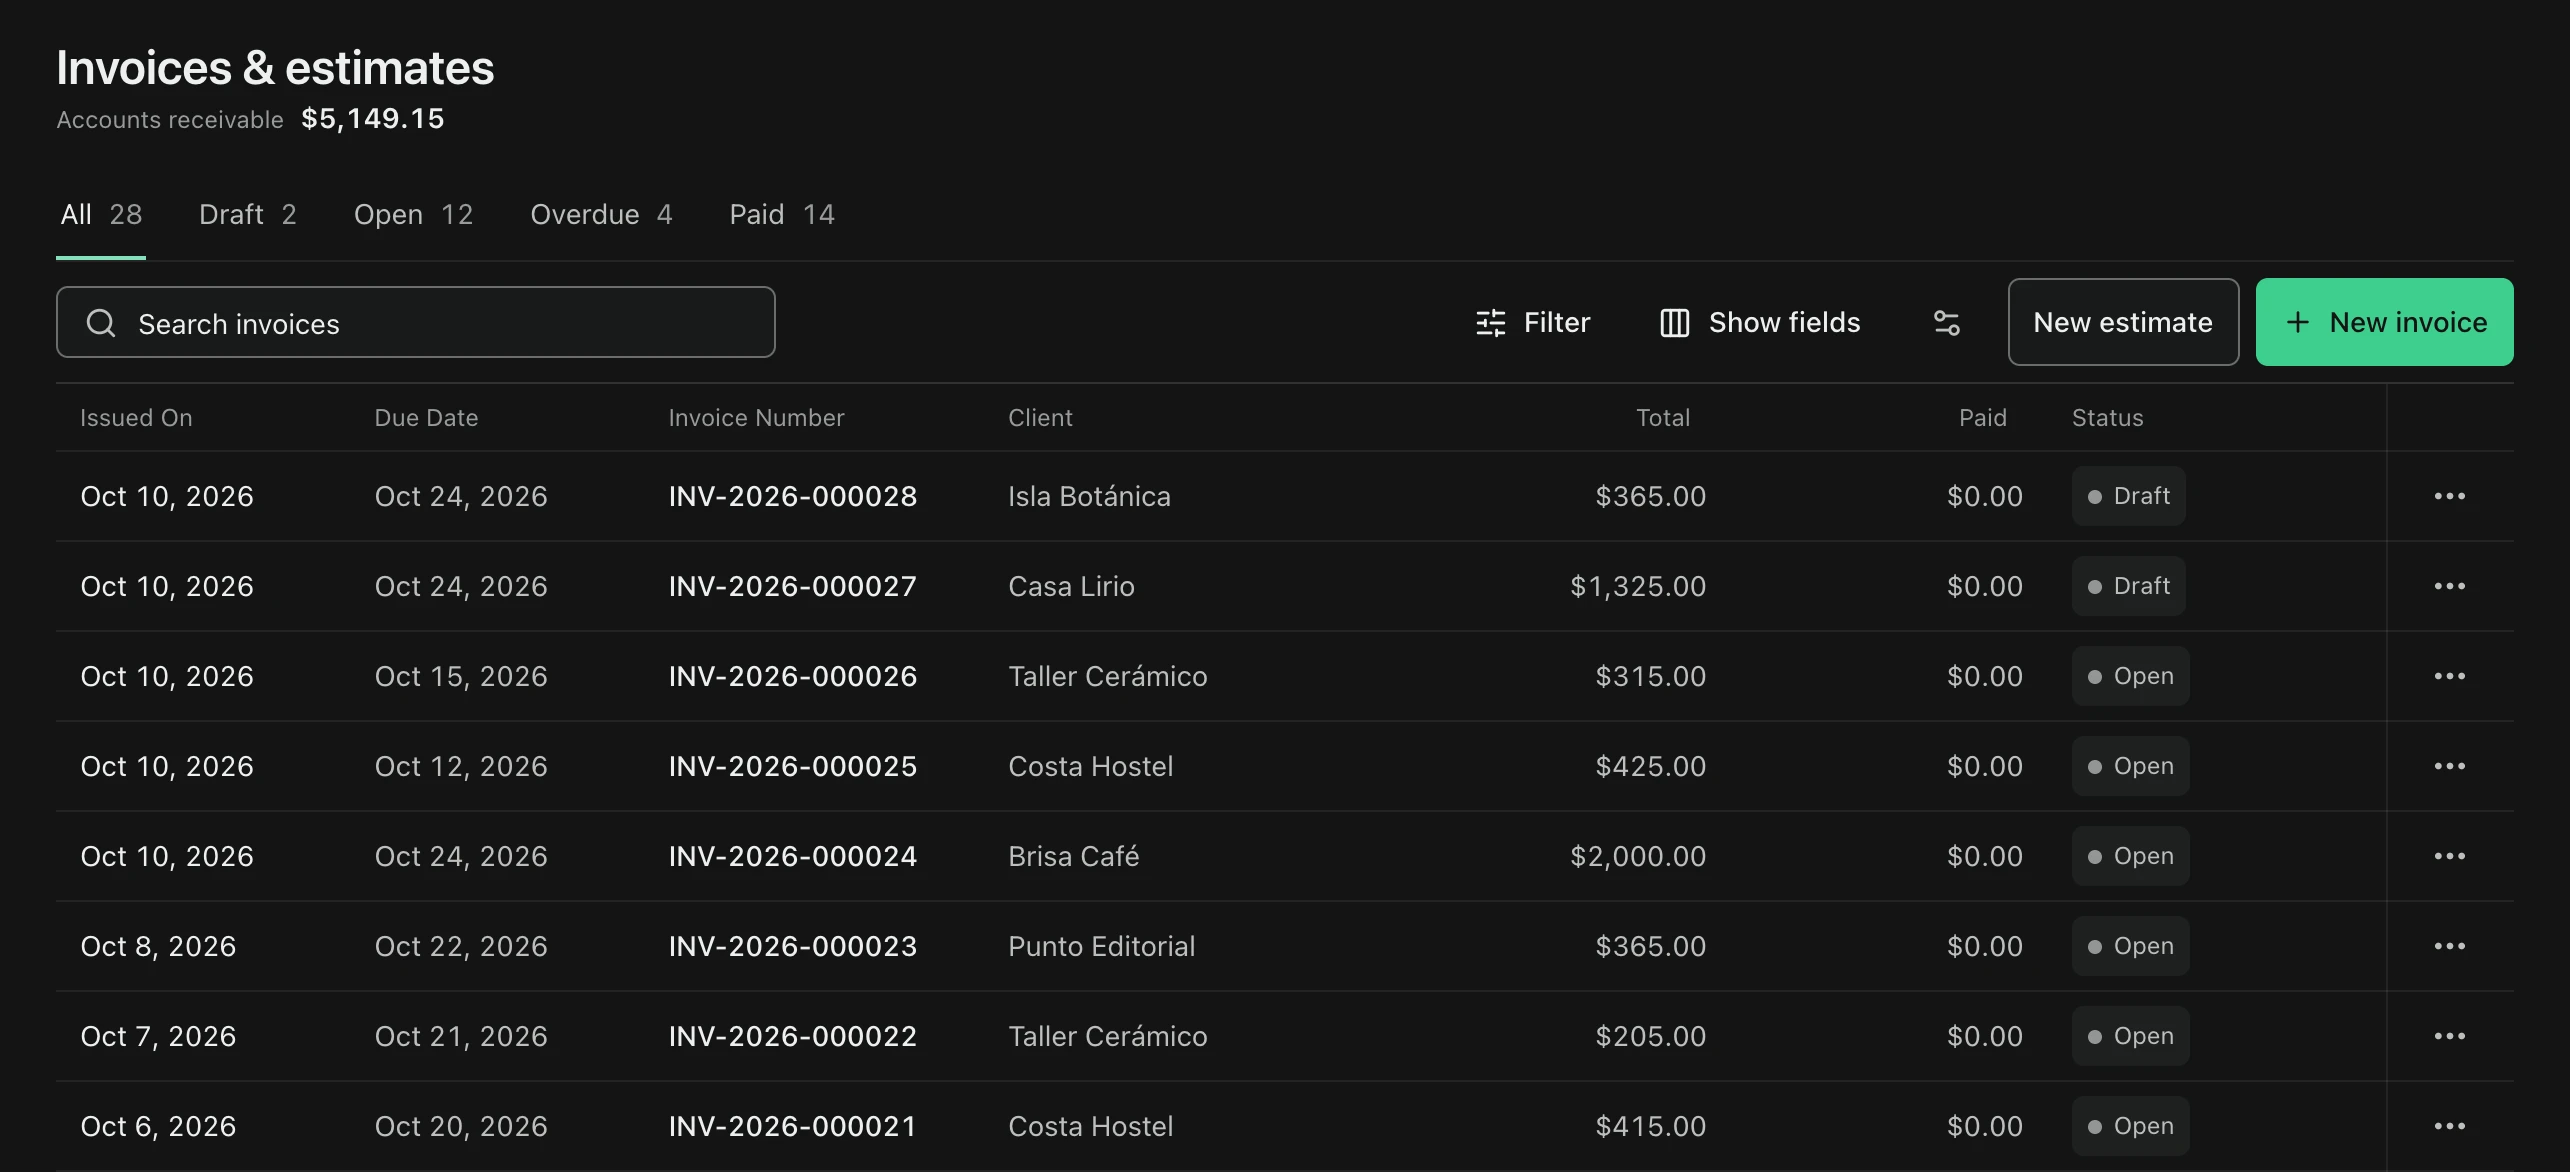
Task: Open the Filter options
Action: coord(1533,322)
